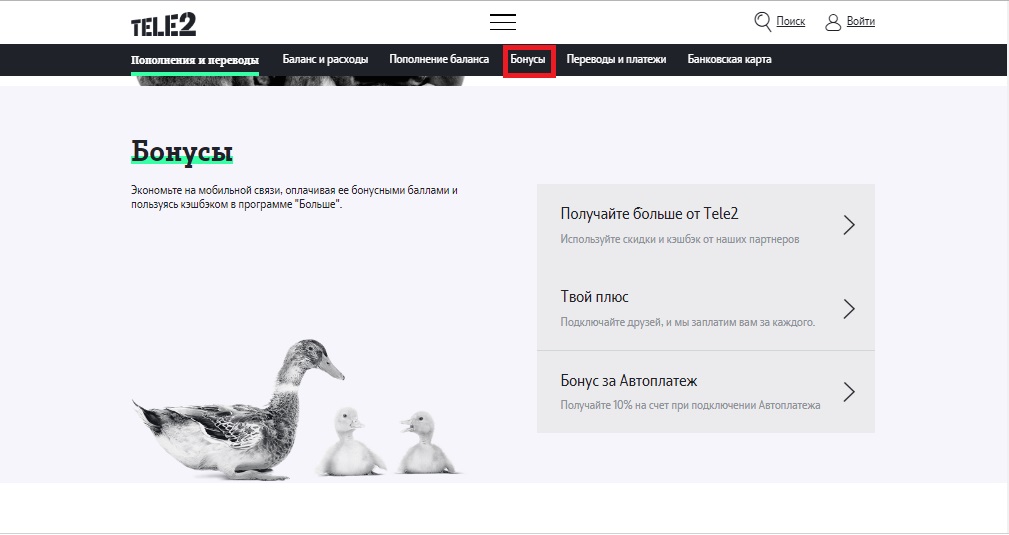Click chevron beside Бонус за Автоплатеж
The image size is (1009, 535).
(x=848, y=391)
